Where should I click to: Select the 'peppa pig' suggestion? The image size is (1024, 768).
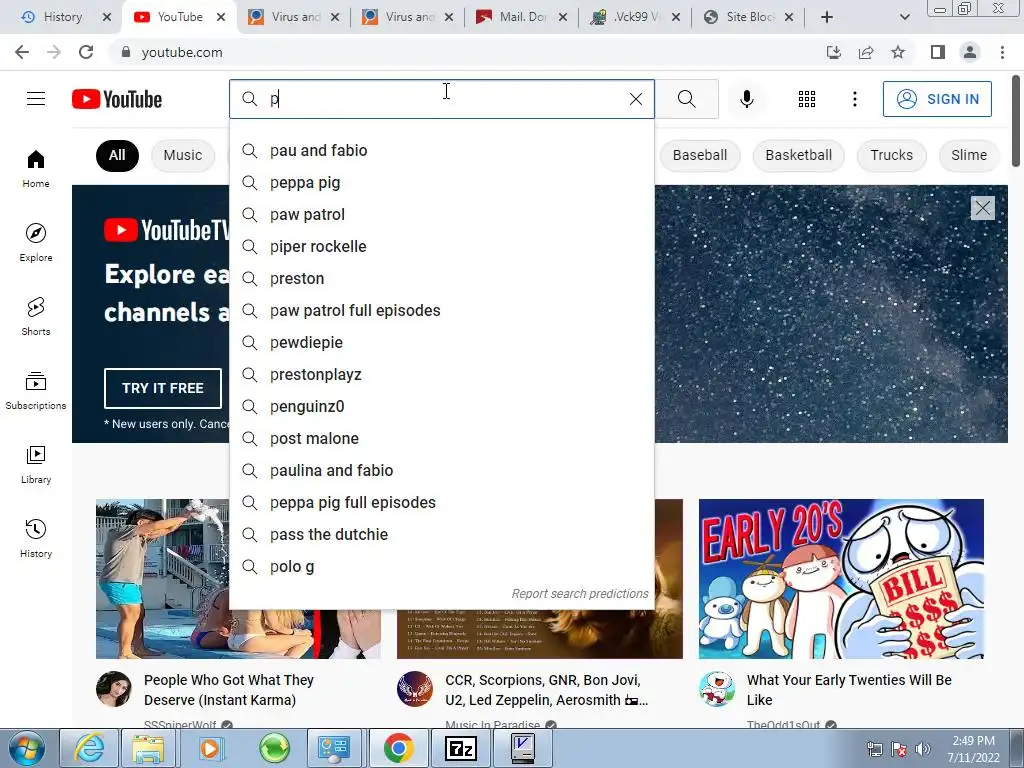pyautogui.click(x=441, y=182)
